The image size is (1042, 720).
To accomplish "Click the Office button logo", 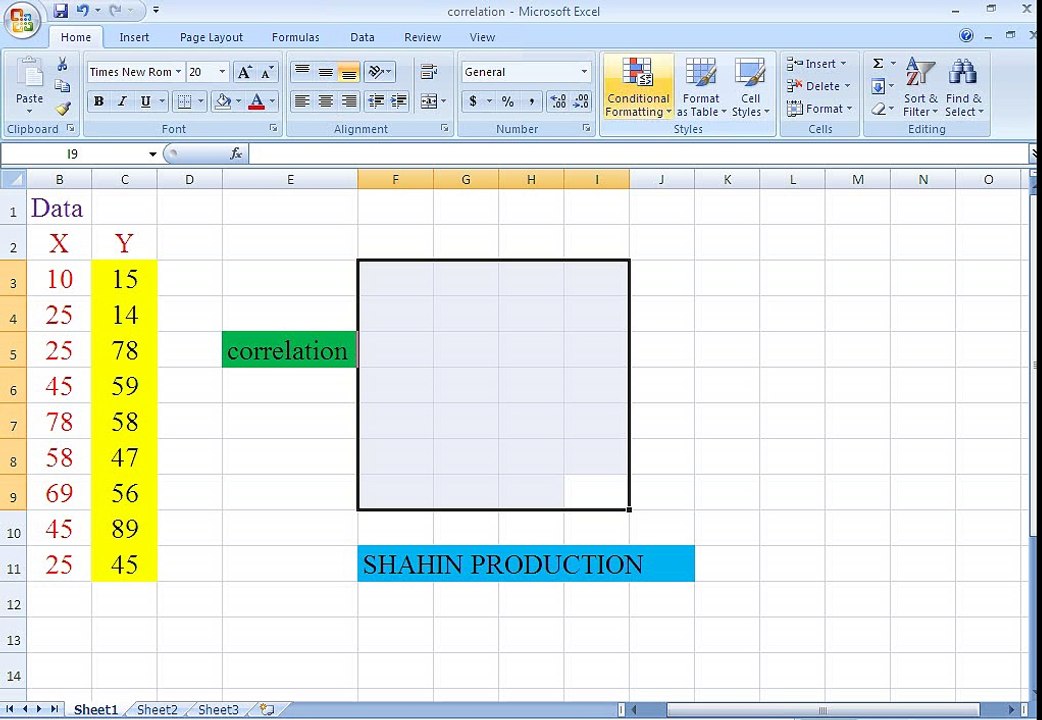I will click(x=21, y=21).
